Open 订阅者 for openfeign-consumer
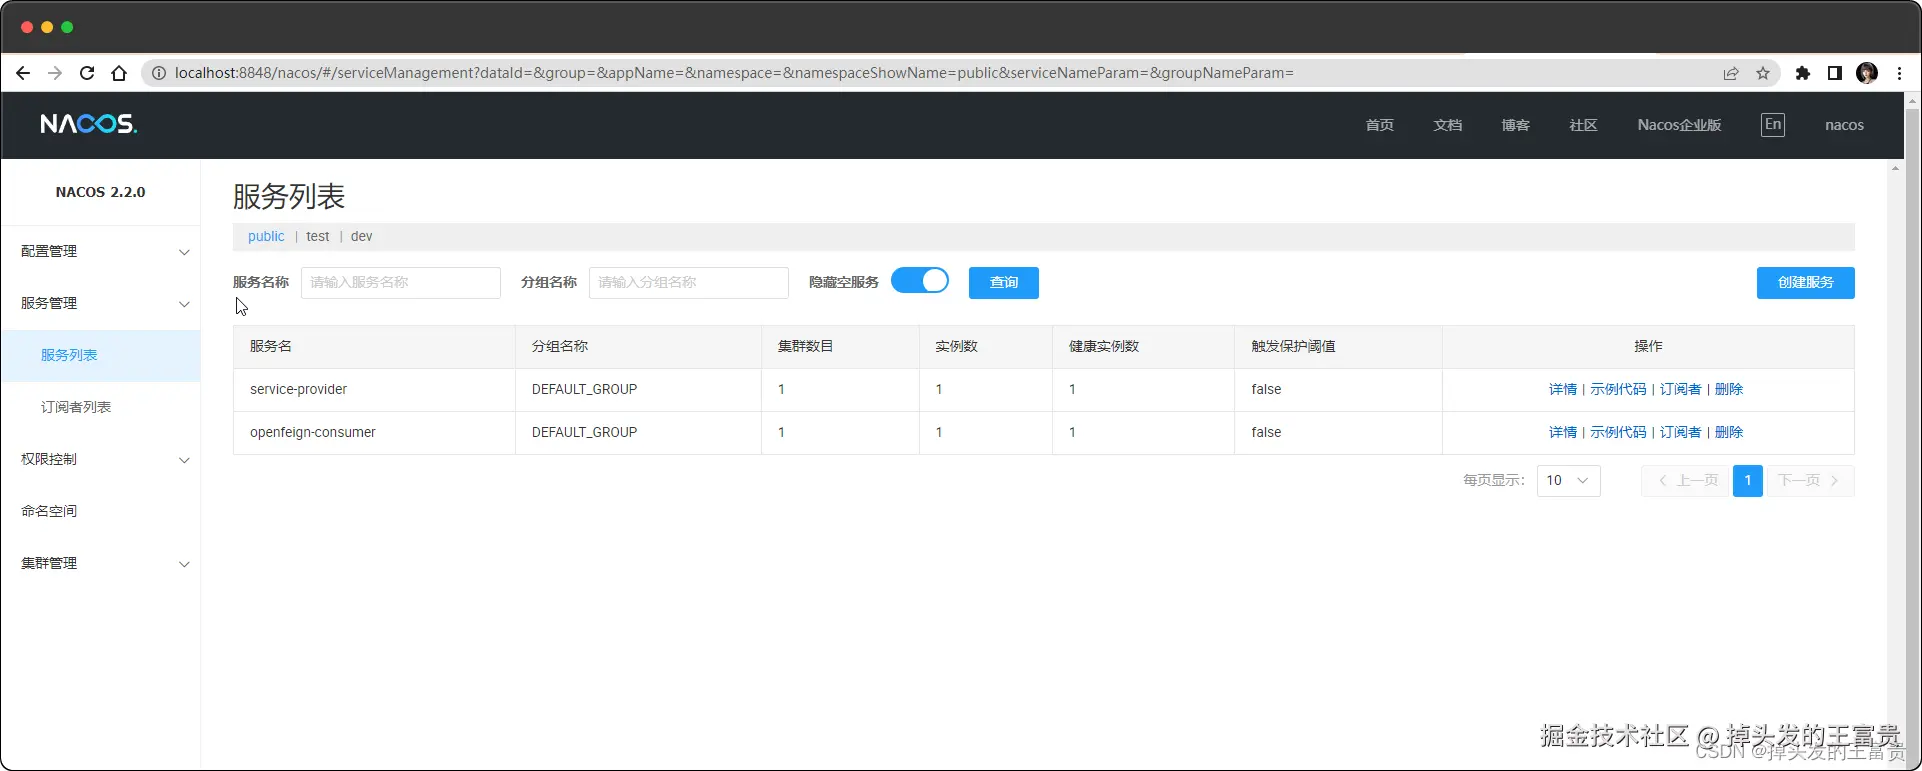 click(1680, 432)
